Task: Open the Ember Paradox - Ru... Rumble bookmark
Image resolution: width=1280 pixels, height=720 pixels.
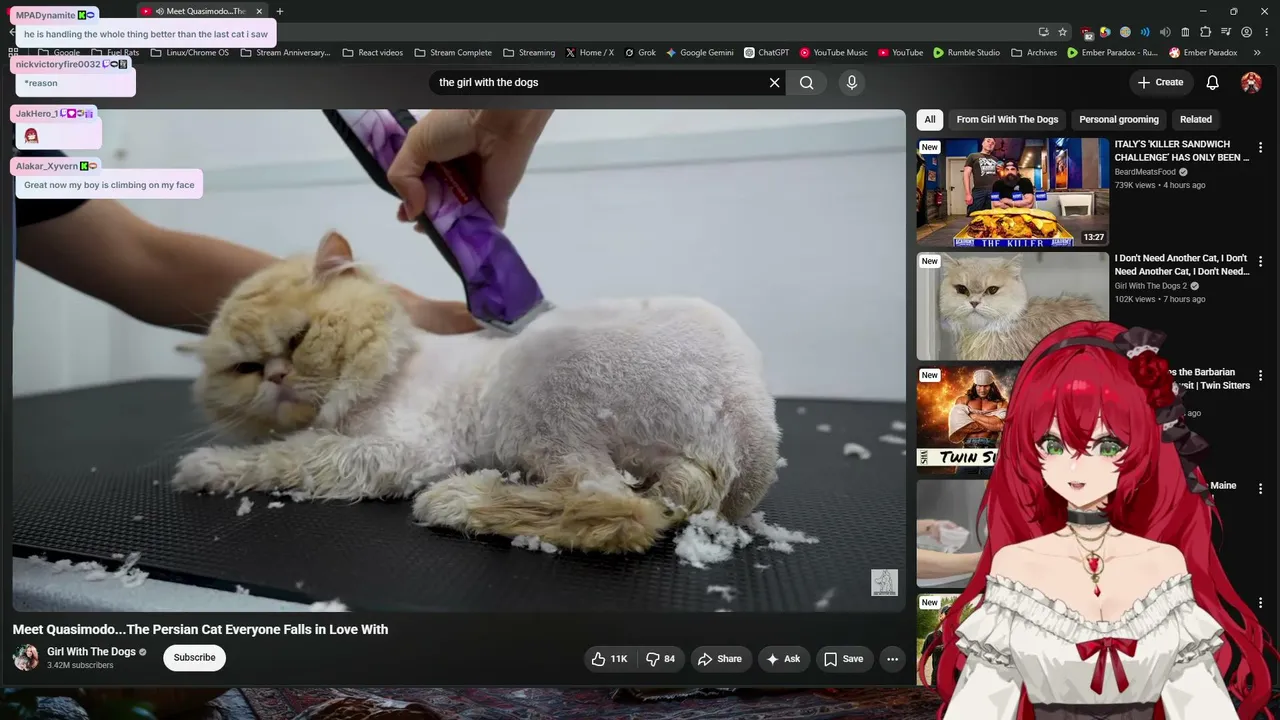Action: coord(1112,53)
